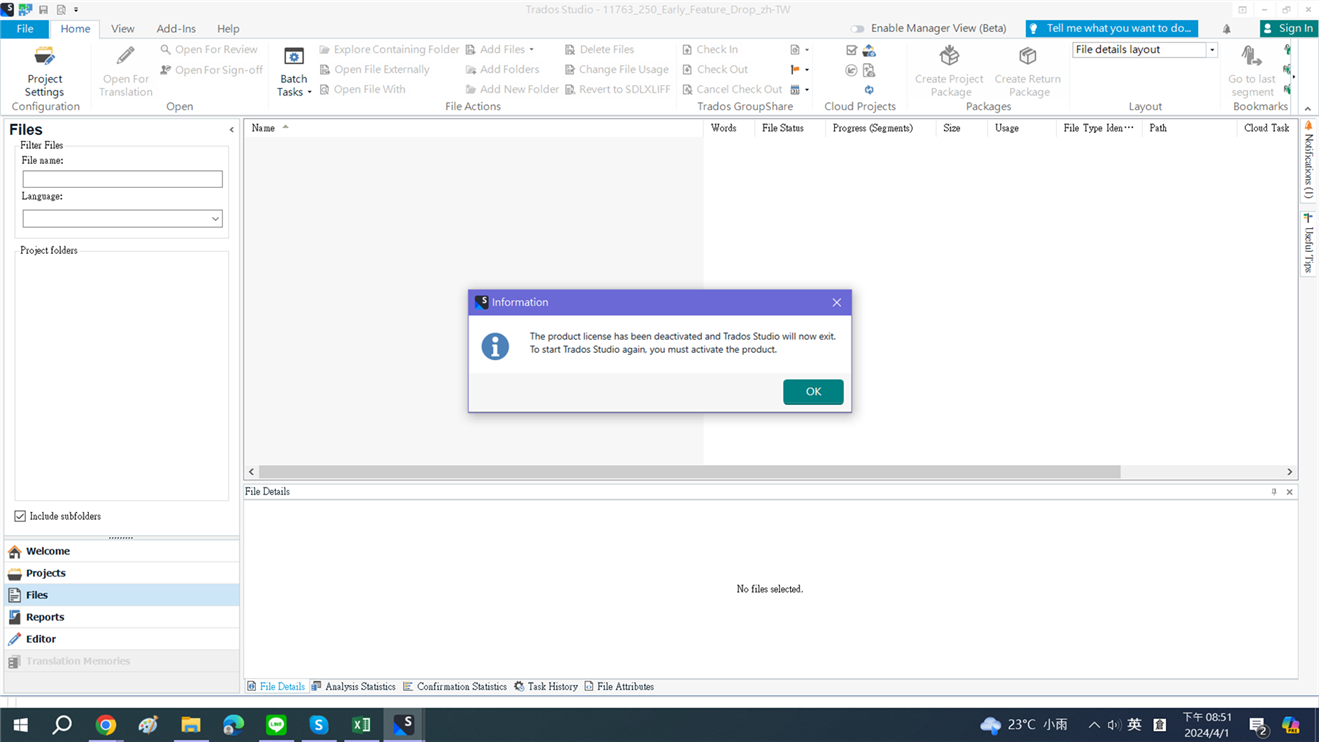Viewport: 1319px width, 742px height.
Task: Go to the Editor view
Action: click(121, 639)
